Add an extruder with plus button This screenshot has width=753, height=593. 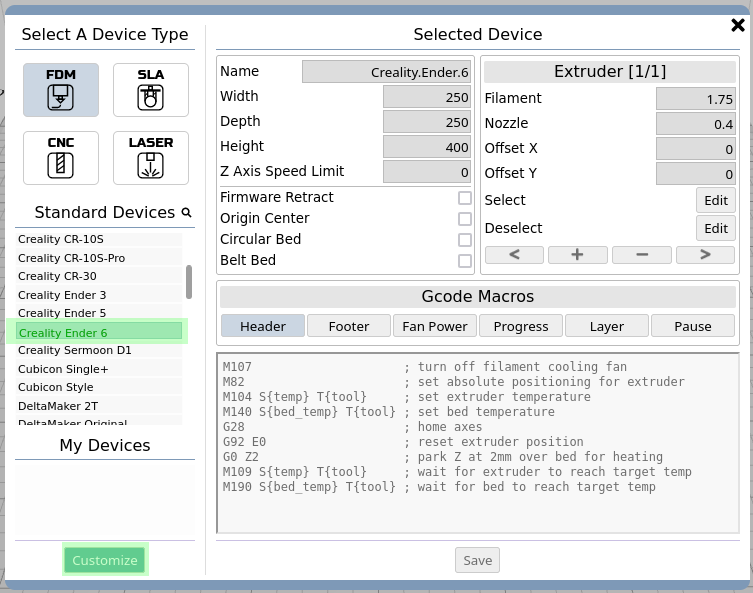[x=577, y=254]
